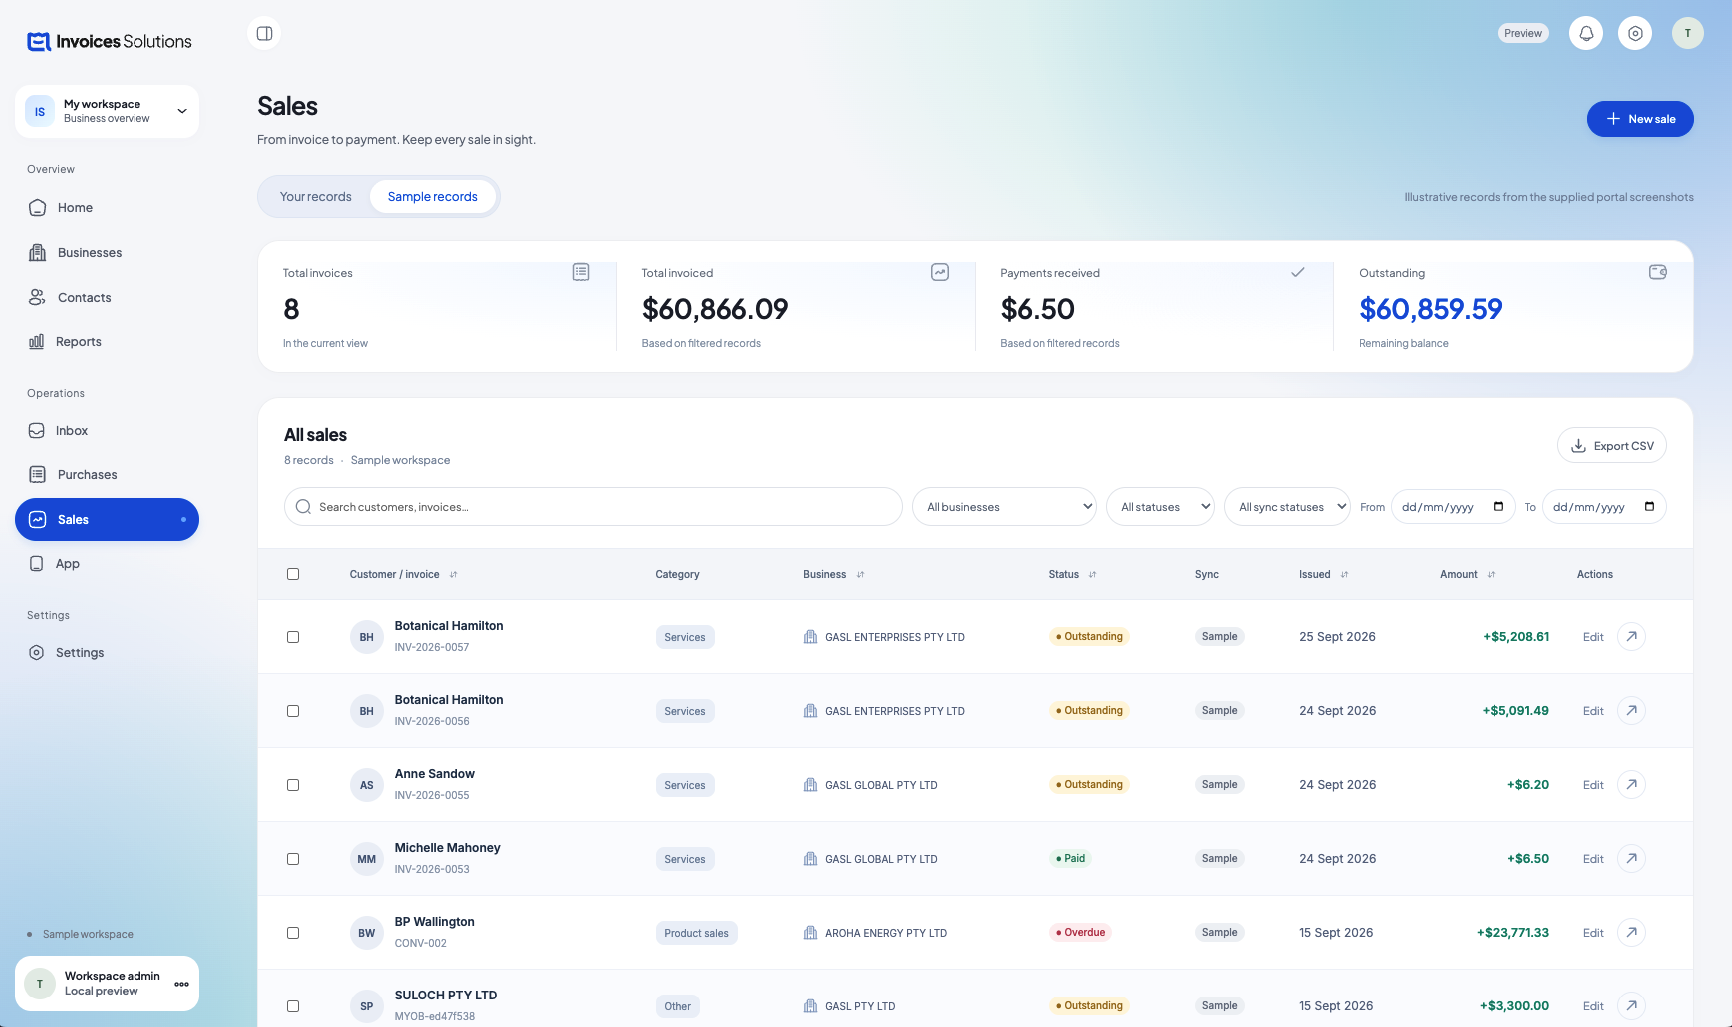Viewport: 1732px width, 1027px height.
Task: Click the New sale button
Action: [1640, 119]
